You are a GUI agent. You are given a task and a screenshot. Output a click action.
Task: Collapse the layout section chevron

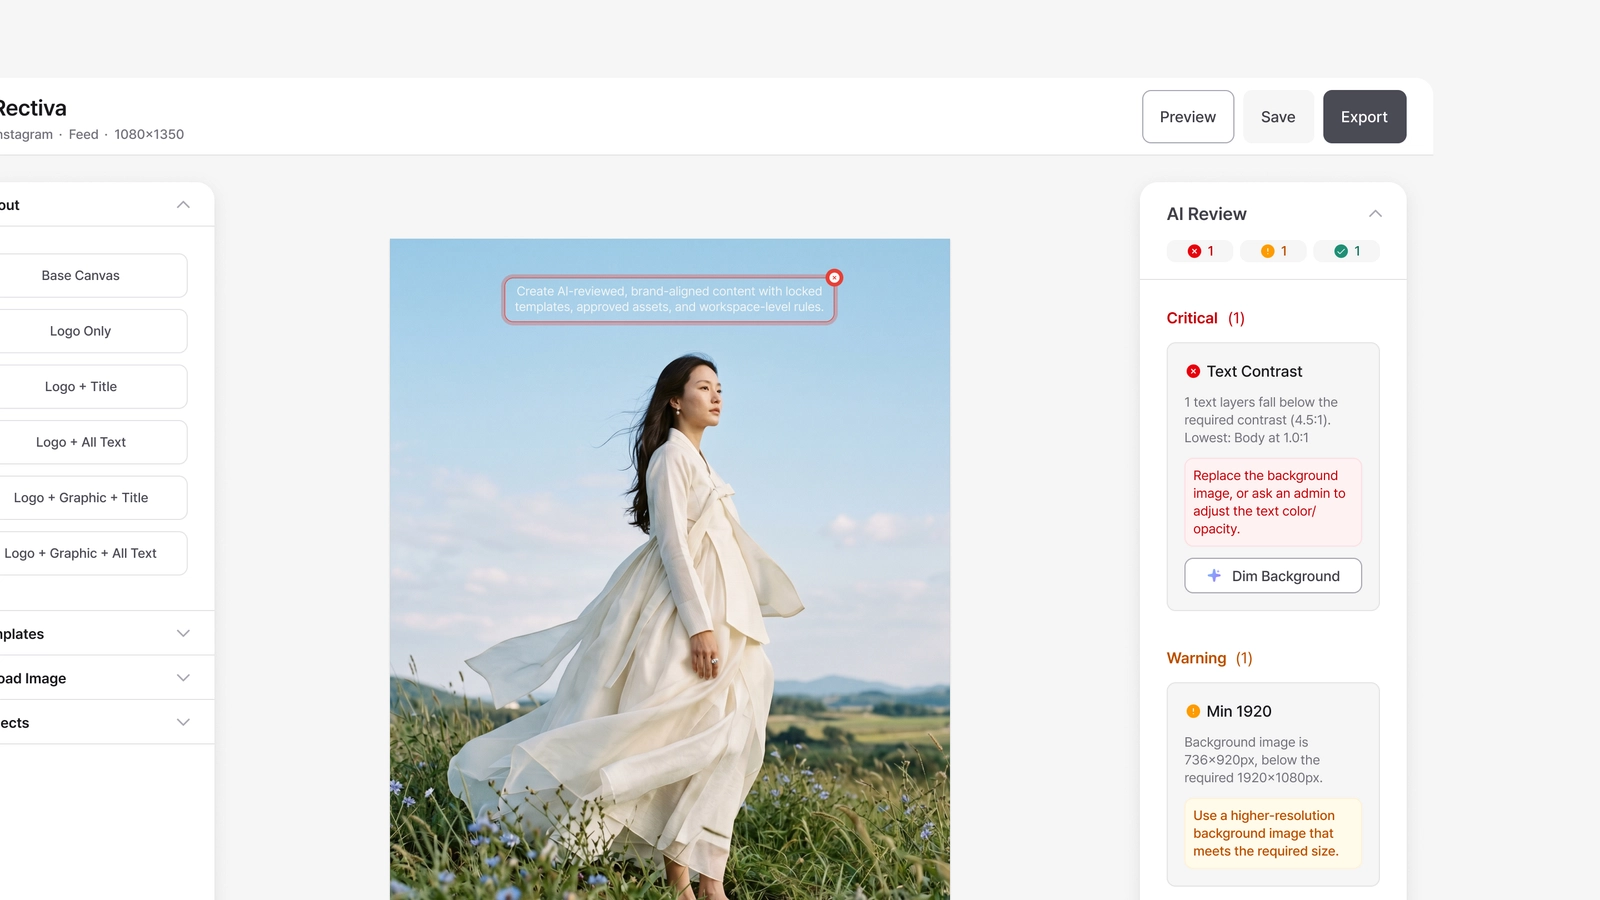(x=183, y=205)
